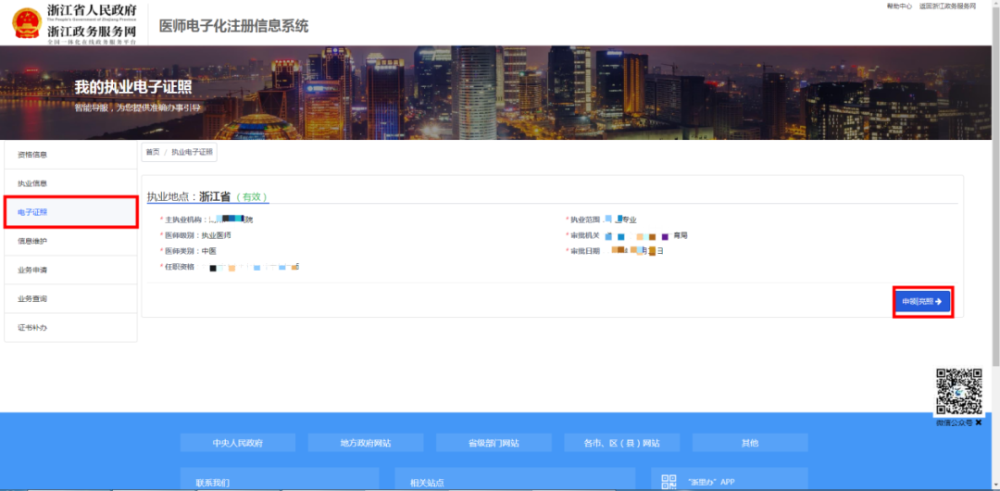The height and width of the screenshot is (491, 1000).
Task: Expand the 中央人民政府 footer links
Action: click(x=237, y=443)
